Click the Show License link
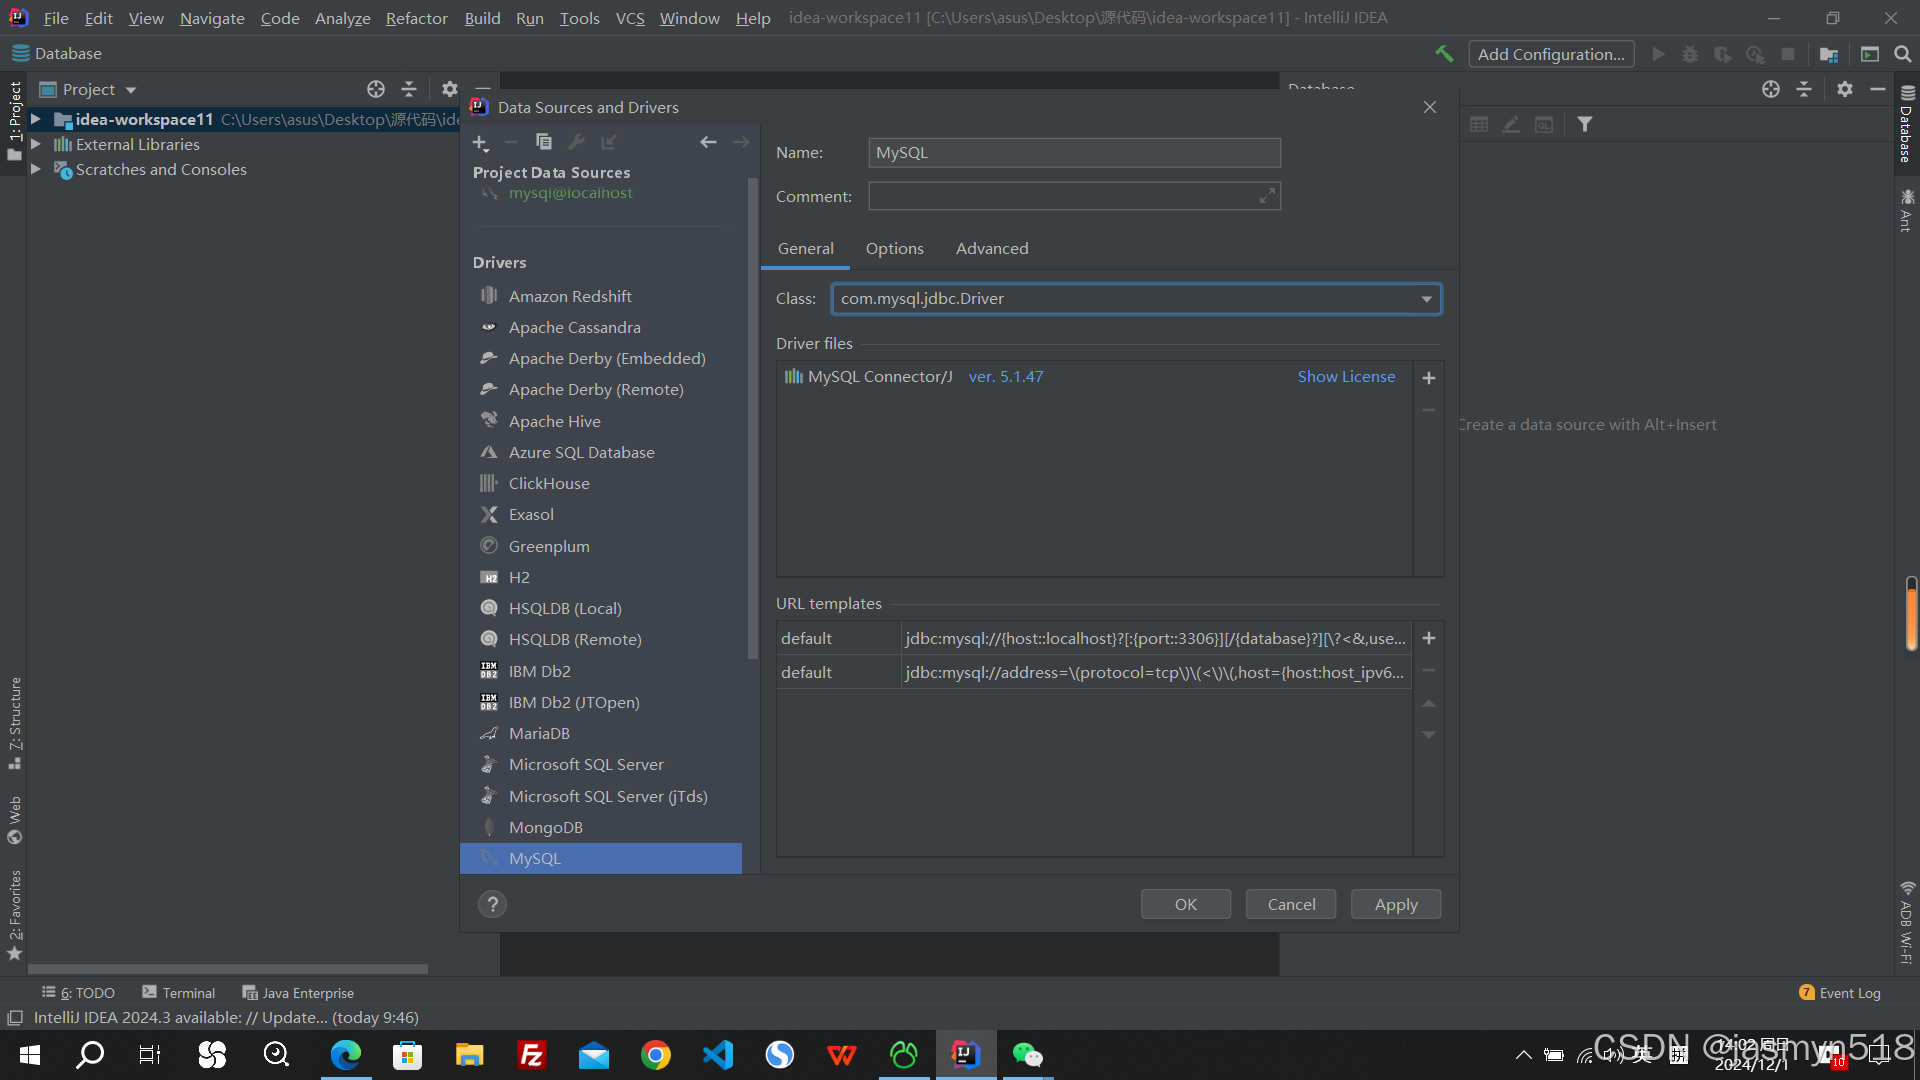Viewport: 1920px width, 1080px height. click(x=1346, y=376)
